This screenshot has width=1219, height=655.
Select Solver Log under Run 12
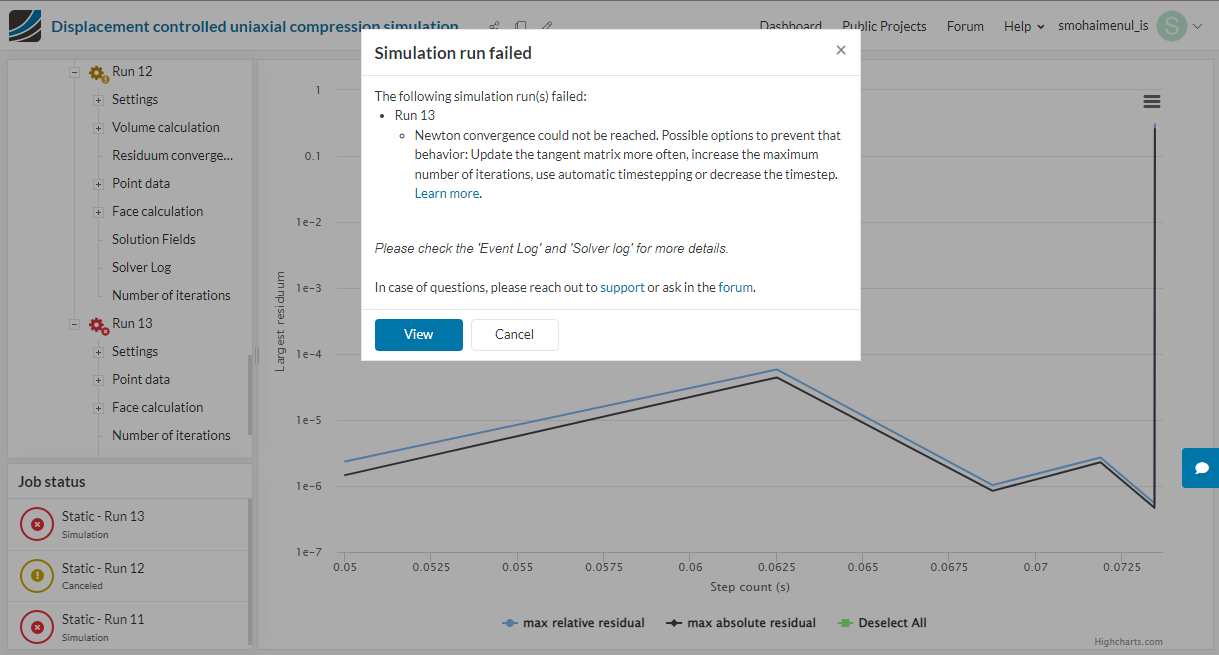pyautogui.click(x=141, y=267)
